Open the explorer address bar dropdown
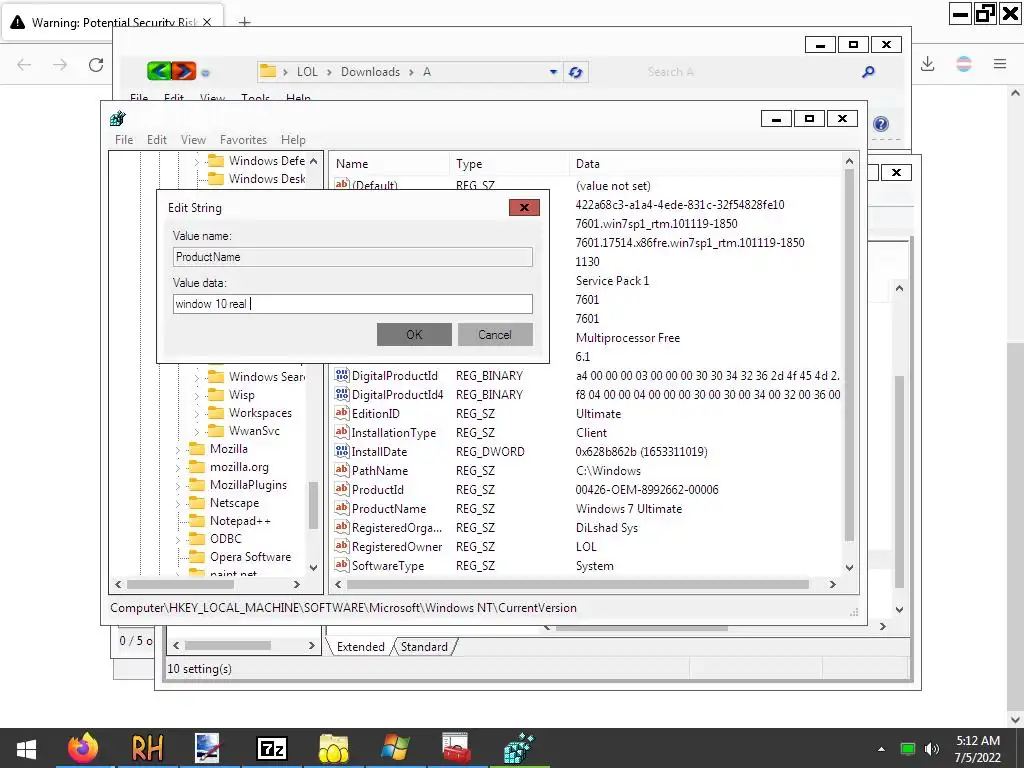Viewport: 1024px width, 768px height. coord(553,72)
